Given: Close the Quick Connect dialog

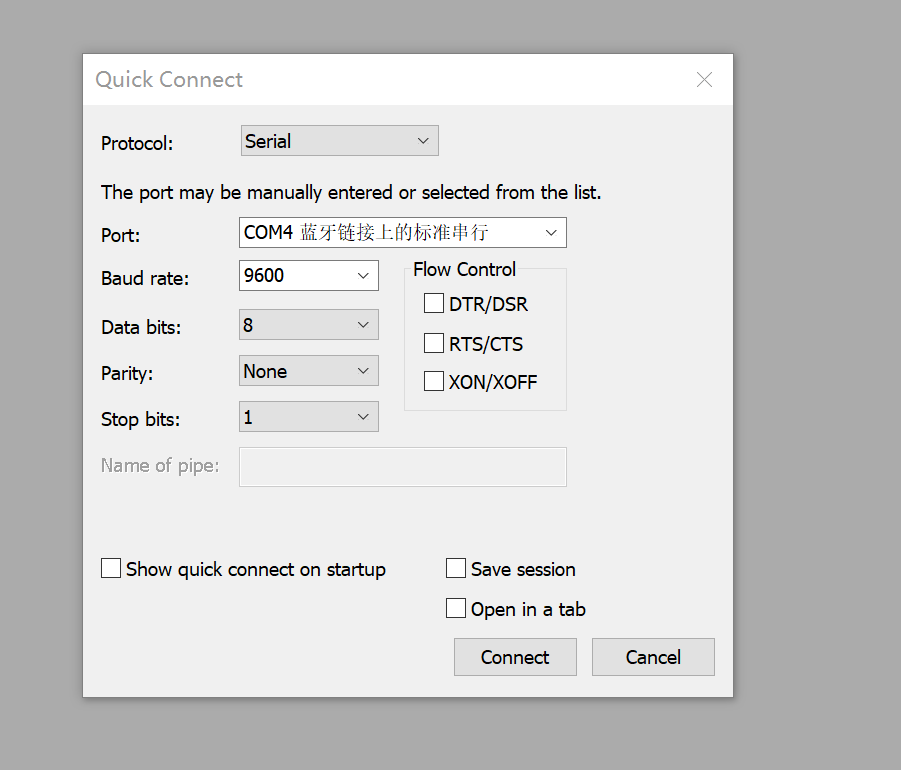Looking at the screenshot, I should click(x=704, y=80).
